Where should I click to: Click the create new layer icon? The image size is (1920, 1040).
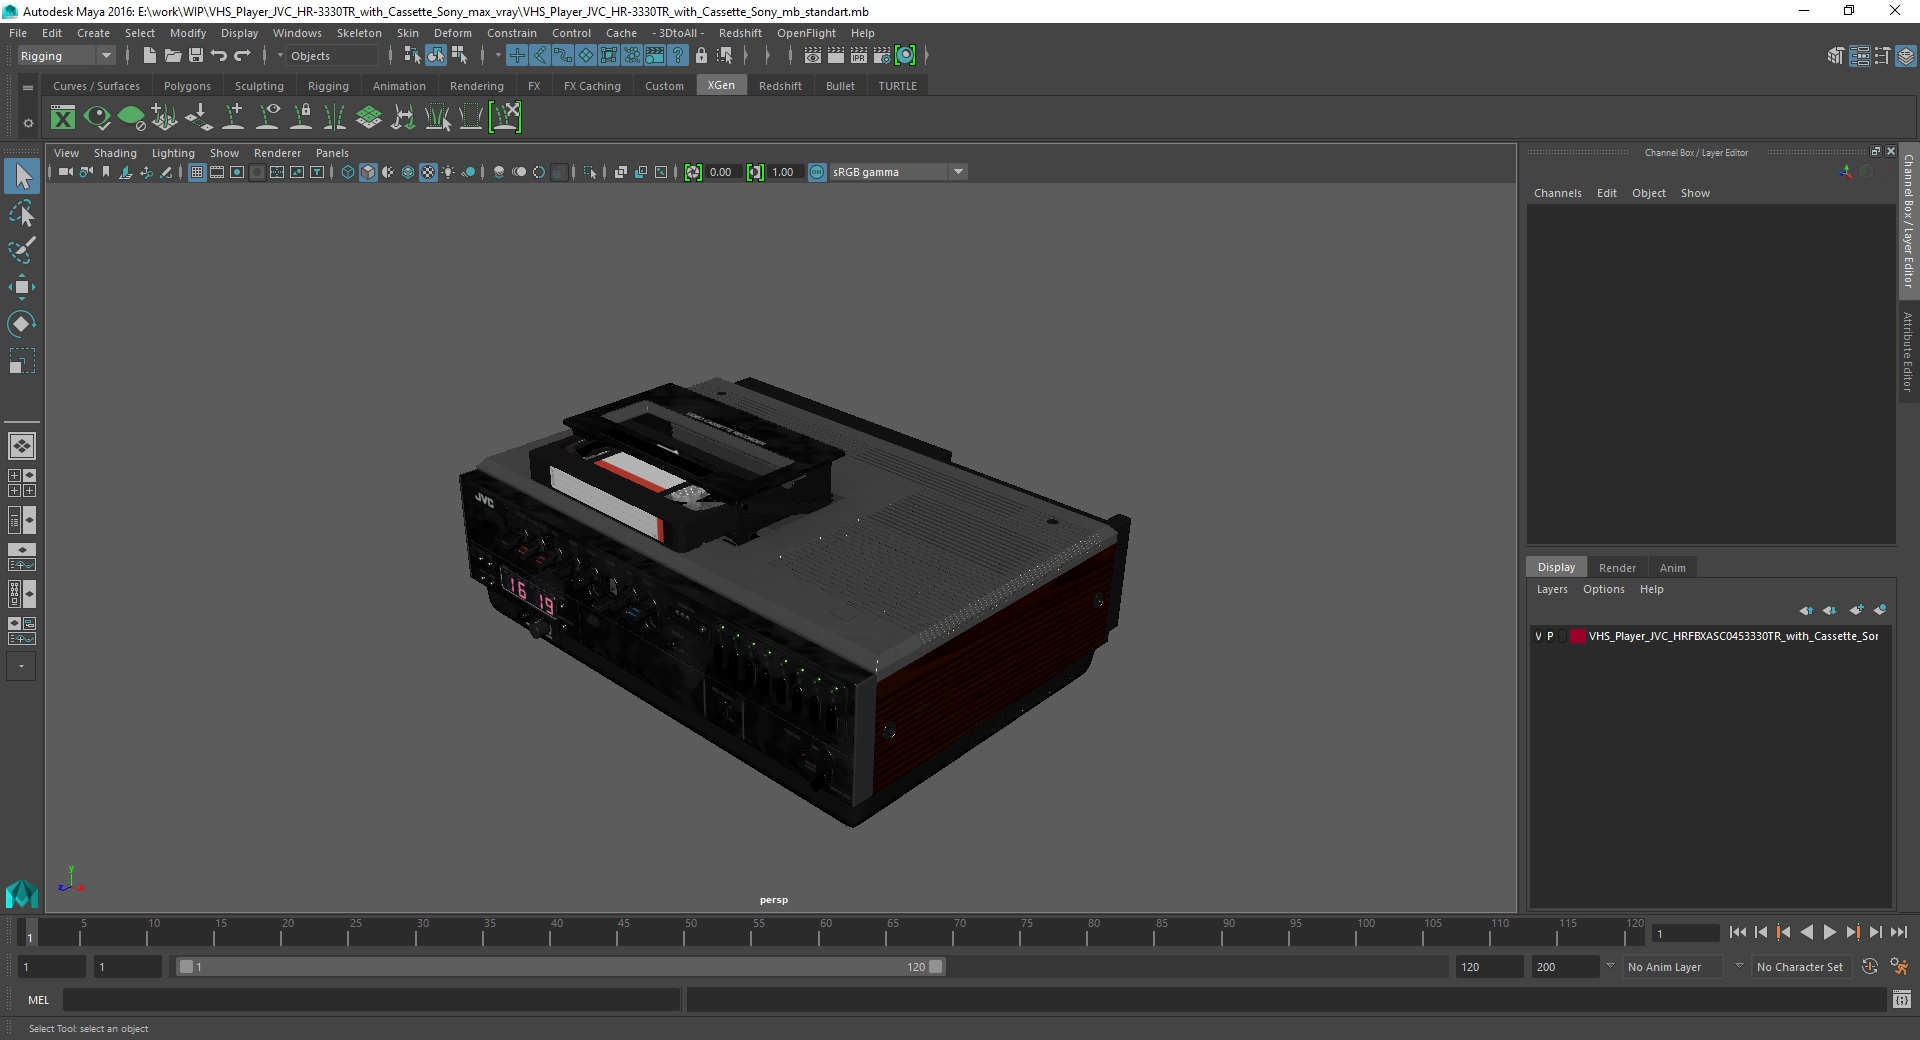tap(1856, 610)
